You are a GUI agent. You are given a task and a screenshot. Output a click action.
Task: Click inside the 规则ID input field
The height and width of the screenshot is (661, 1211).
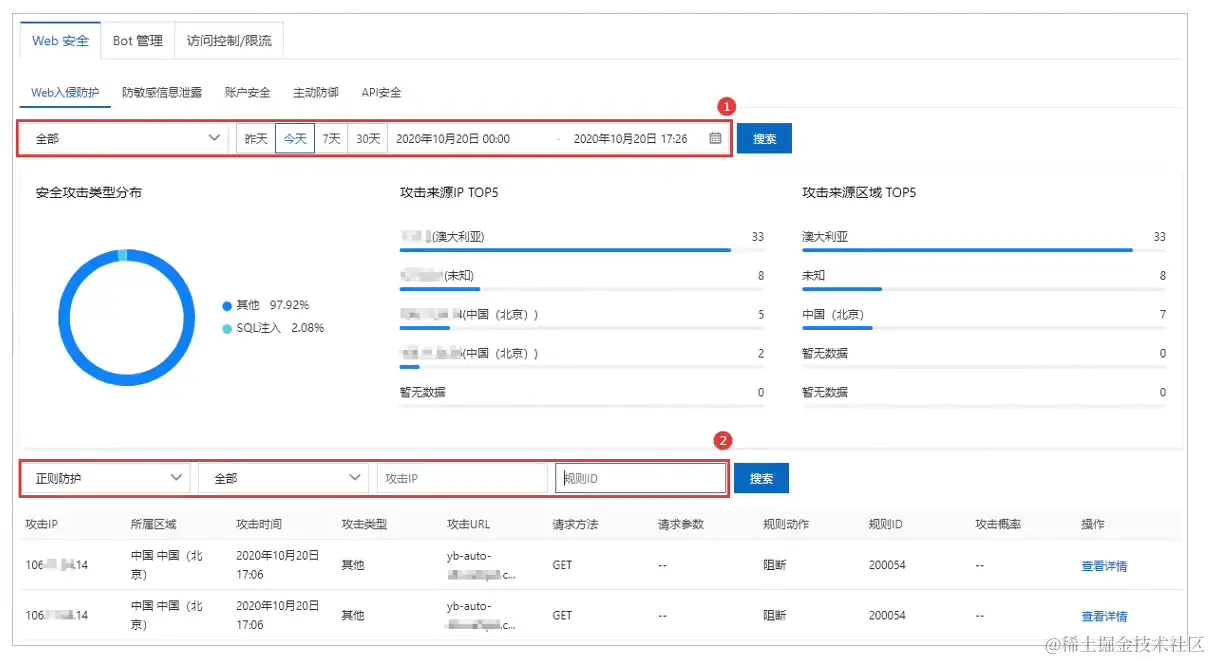click(640, 478)
